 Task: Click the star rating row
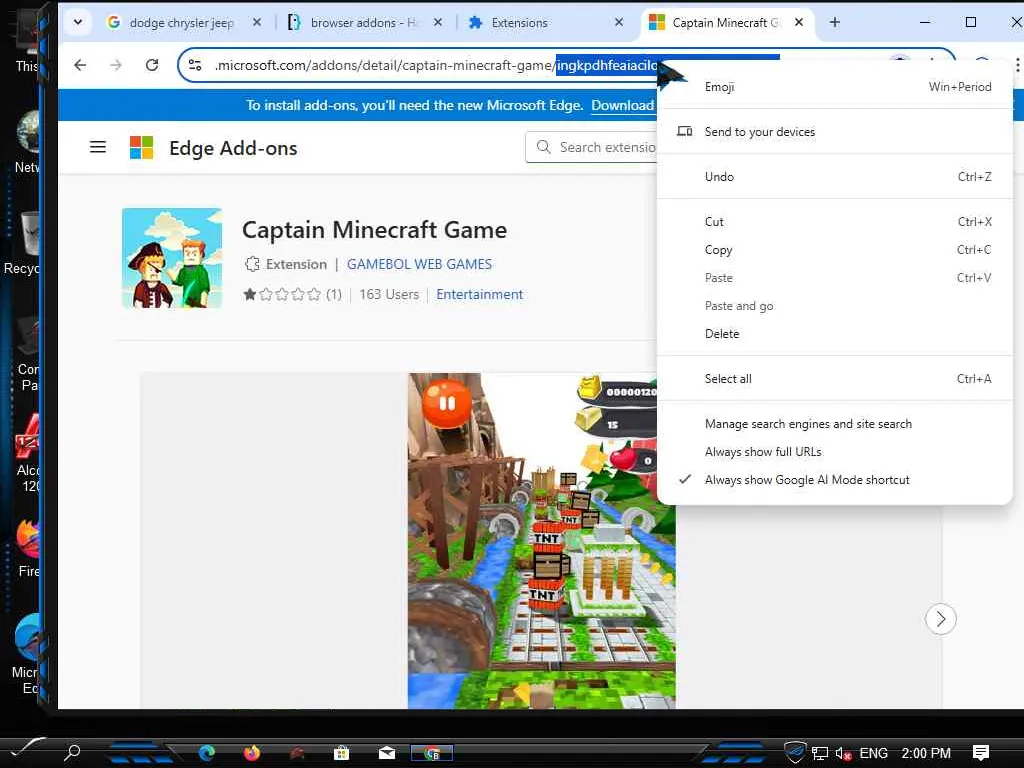(x=281, y=295)
